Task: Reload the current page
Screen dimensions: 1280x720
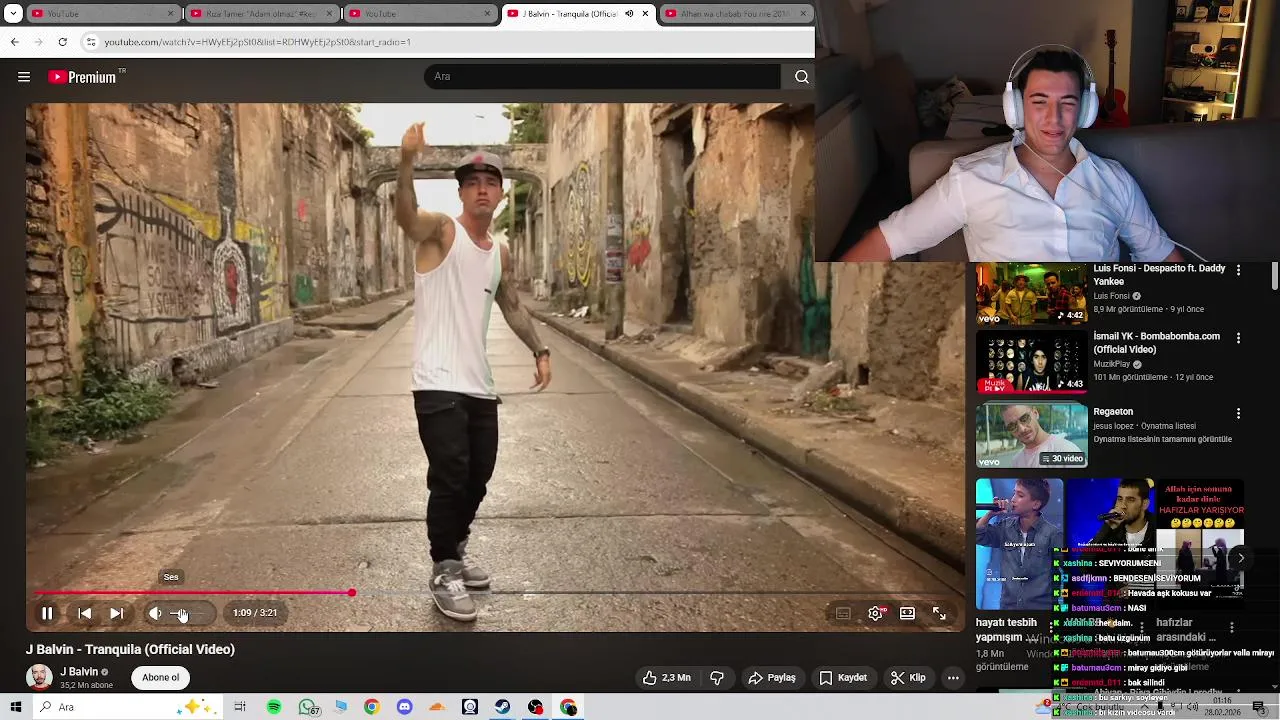Action: click(62, 42)
